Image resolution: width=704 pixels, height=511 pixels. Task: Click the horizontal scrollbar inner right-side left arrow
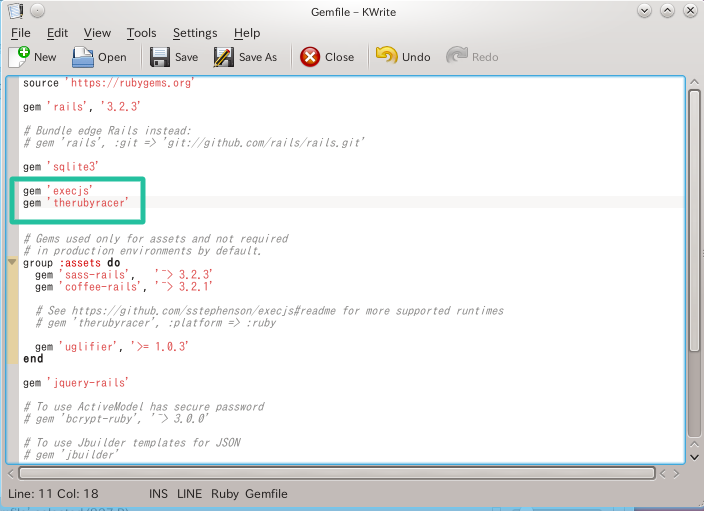pyautogui.click(x=663, y=473)
